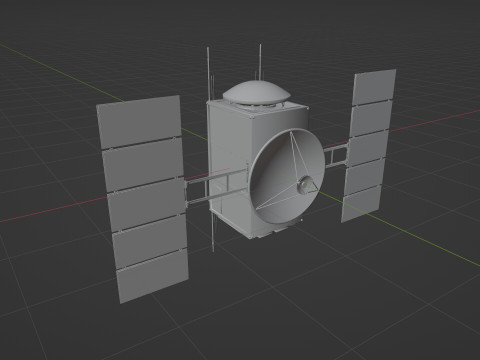The height and width of the screenshot is (360, 480).
Task: Select the bottom segment of right solar panel
Action: pyautogui.click(x=362, y=203)
